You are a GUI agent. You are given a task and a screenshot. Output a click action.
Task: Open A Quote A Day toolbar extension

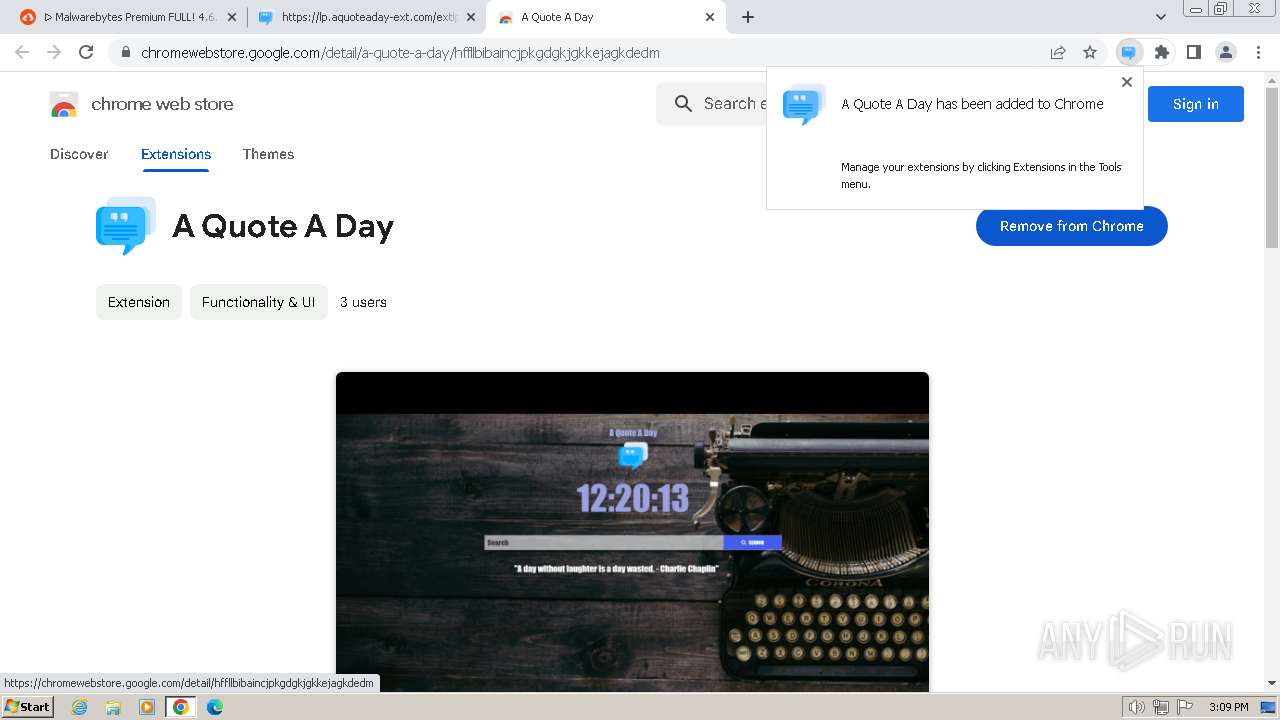1129,52
